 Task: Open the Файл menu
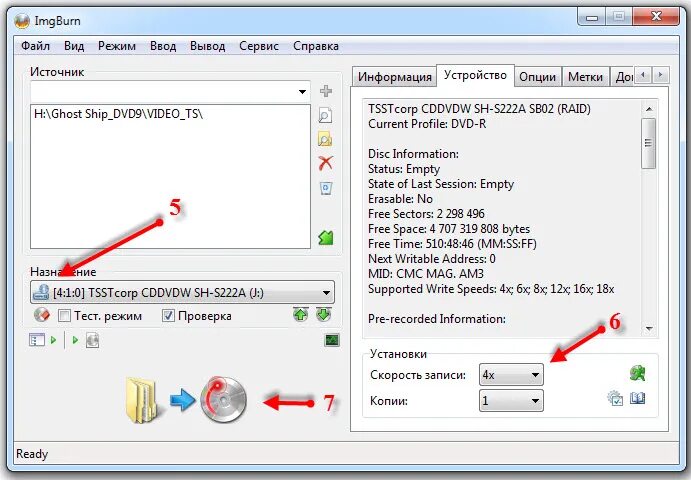point(36,46)
